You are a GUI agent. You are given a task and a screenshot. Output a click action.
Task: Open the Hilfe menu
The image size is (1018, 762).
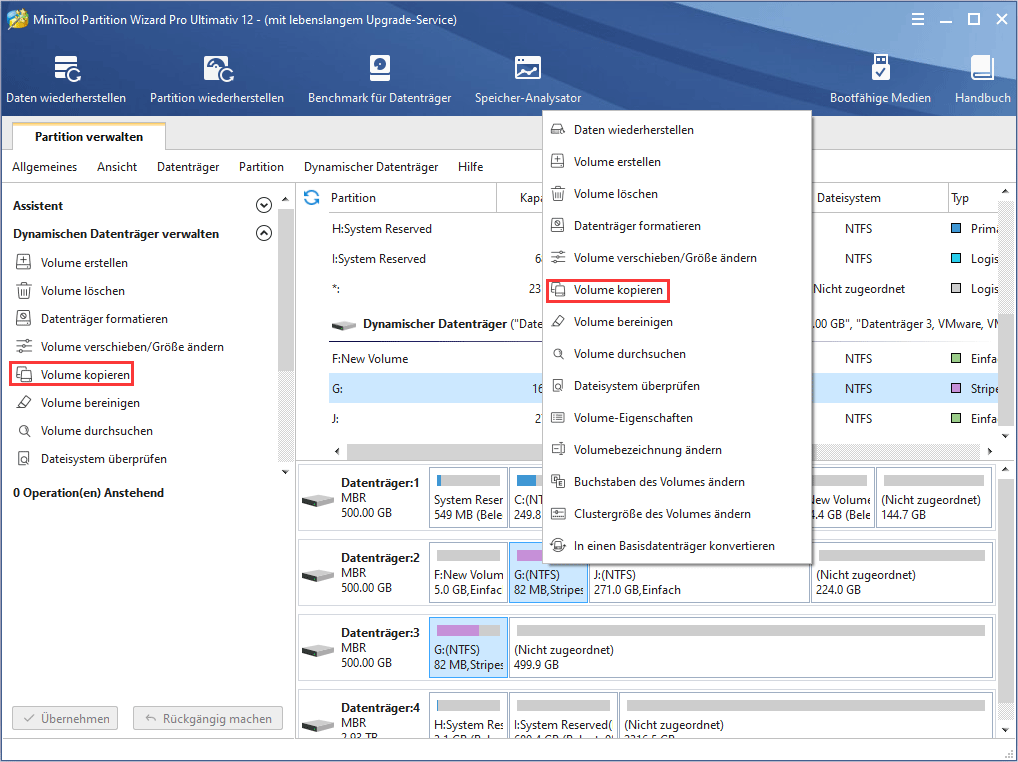click(x=470, y=167)
